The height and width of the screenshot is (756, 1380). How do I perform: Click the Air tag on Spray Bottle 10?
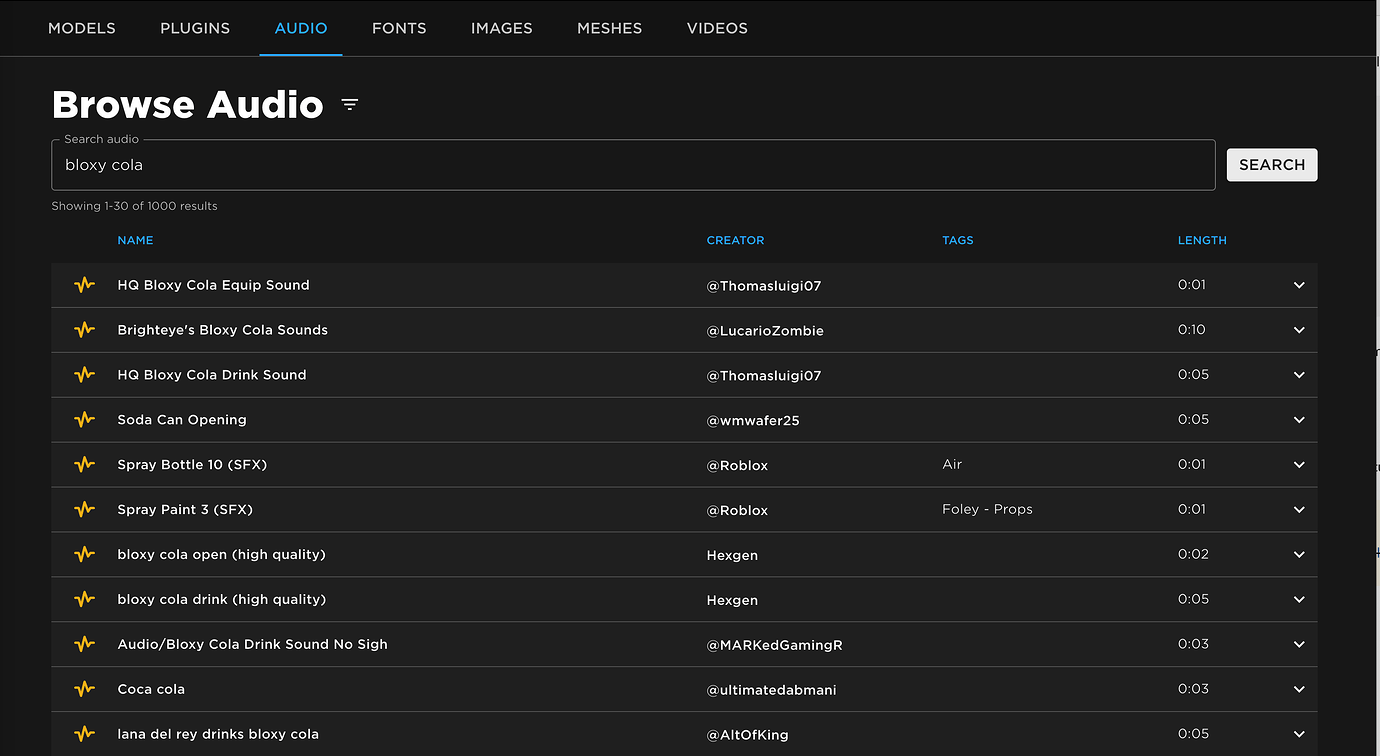tap(952, 465)
